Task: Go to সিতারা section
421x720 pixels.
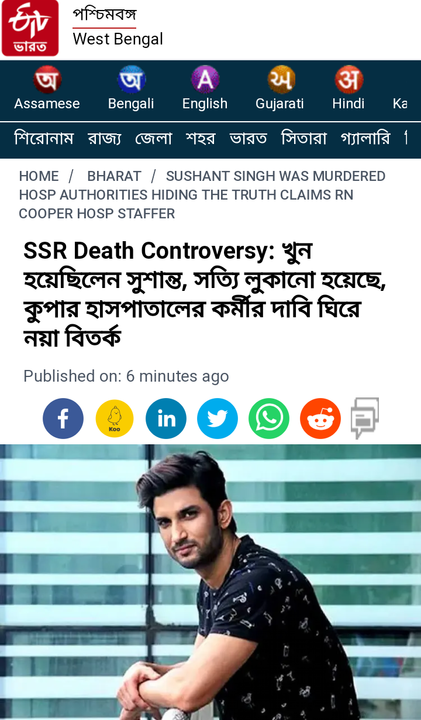Action: pyautogui.click(x=303, y=138)
